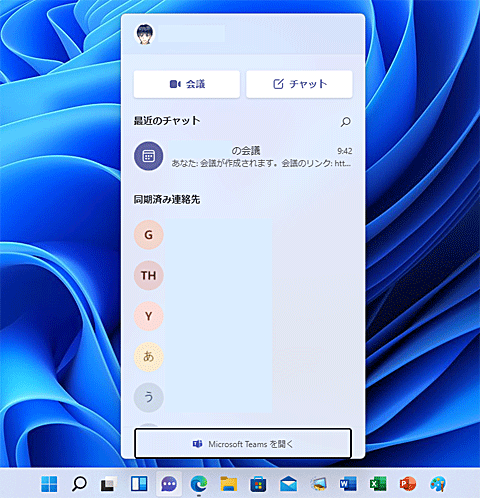Start a new chat with the チャット button
The image size is (480, 498).
pos(299,84)
